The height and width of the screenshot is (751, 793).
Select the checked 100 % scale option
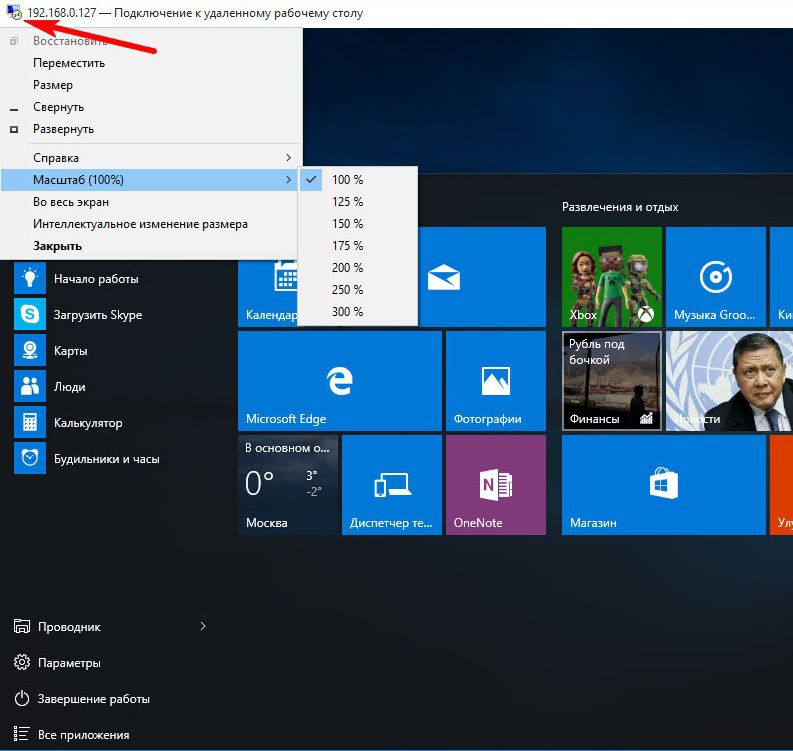pos(348,180)
